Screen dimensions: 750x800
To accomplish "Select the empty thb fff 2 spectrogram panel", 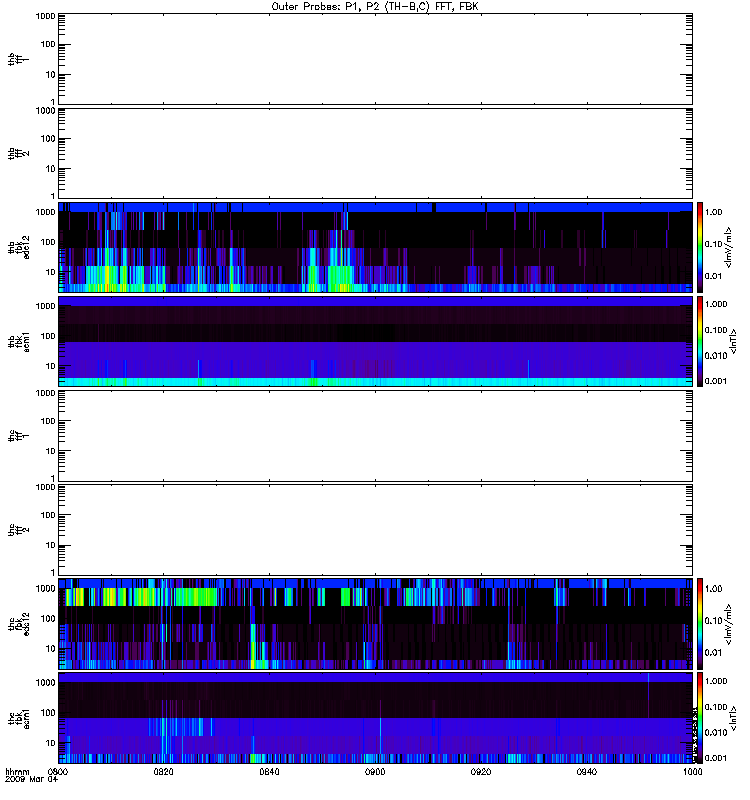I will point(376,153).
